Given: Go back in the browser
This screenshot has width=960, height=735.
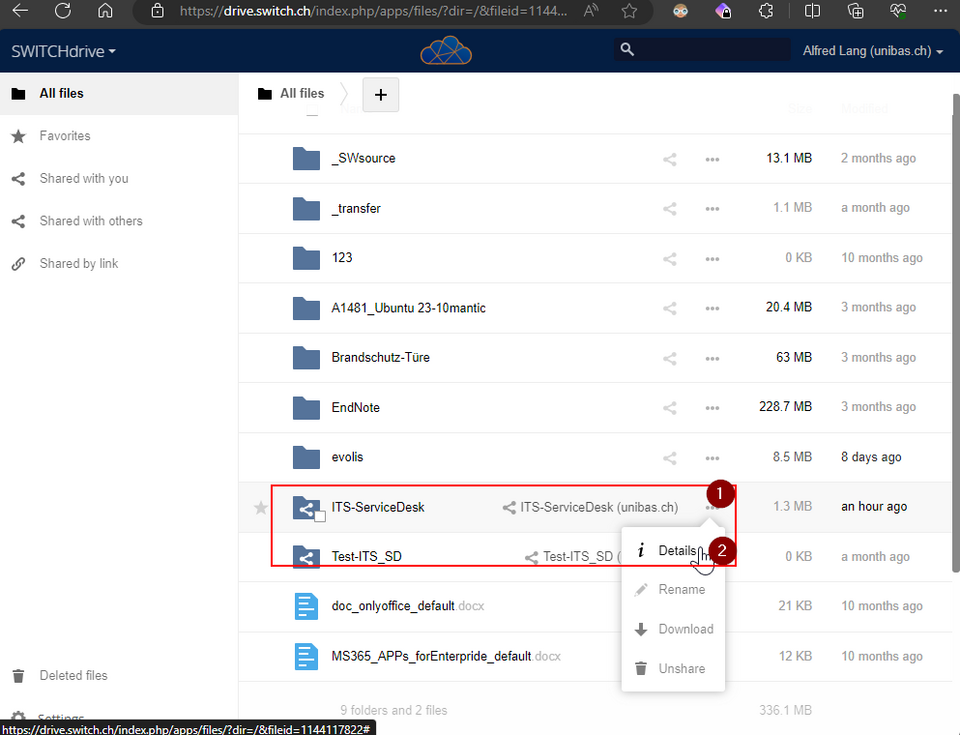Looking at the screenshot, I should pos(20,10).
